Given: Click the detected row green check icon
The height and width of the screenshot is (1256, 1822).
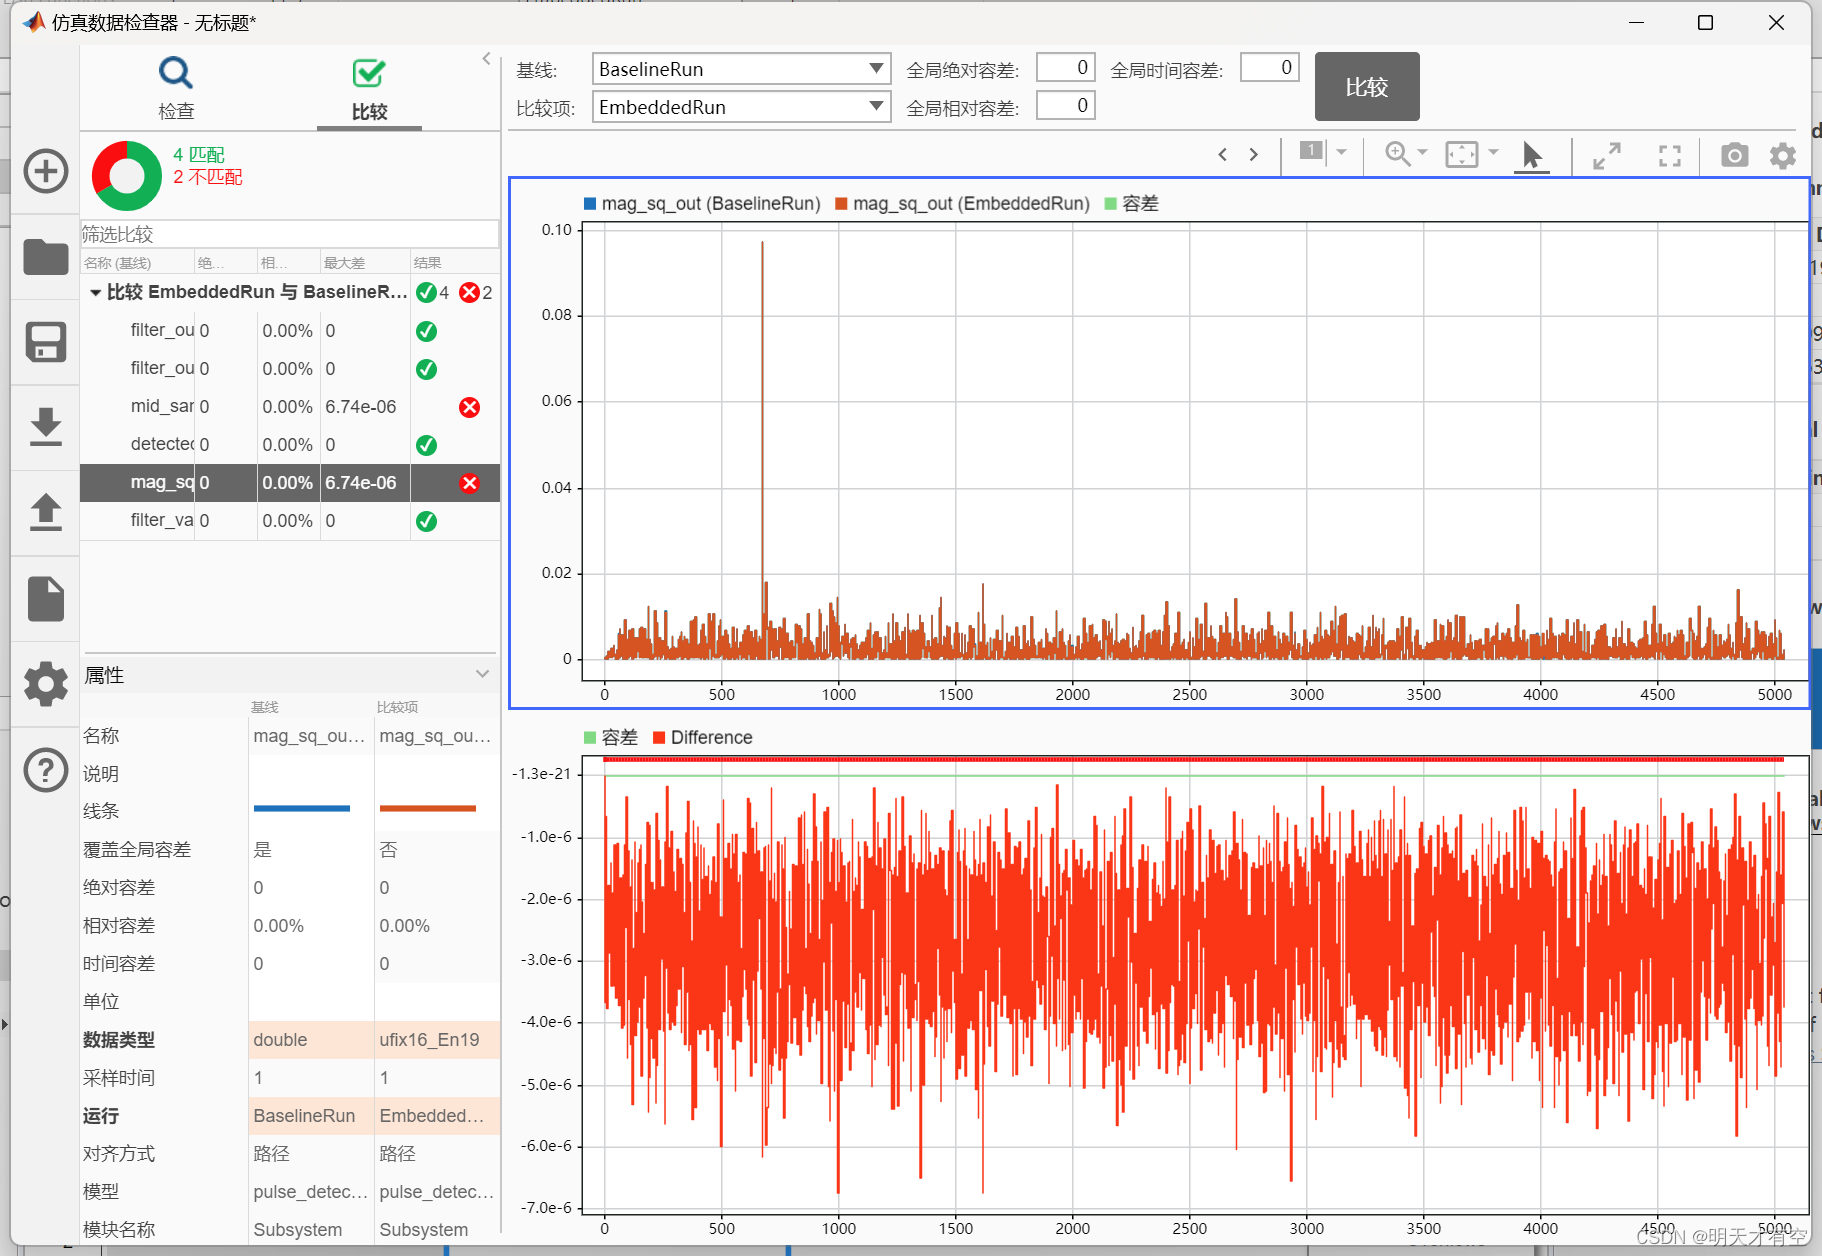Looking at the screenshot, I should (426, 445).
